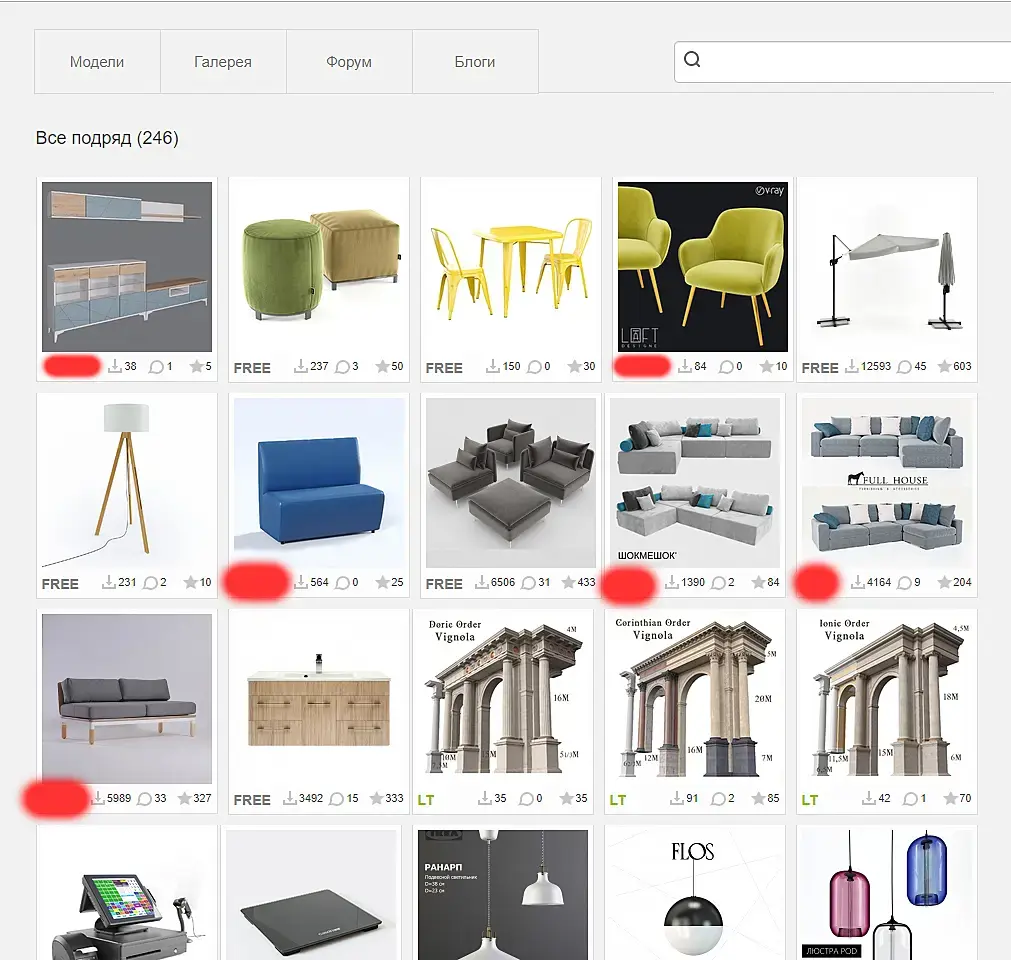Open the Doric Order Vignola model
Viewport: 1011px width, 960px height.
point(503,698)
